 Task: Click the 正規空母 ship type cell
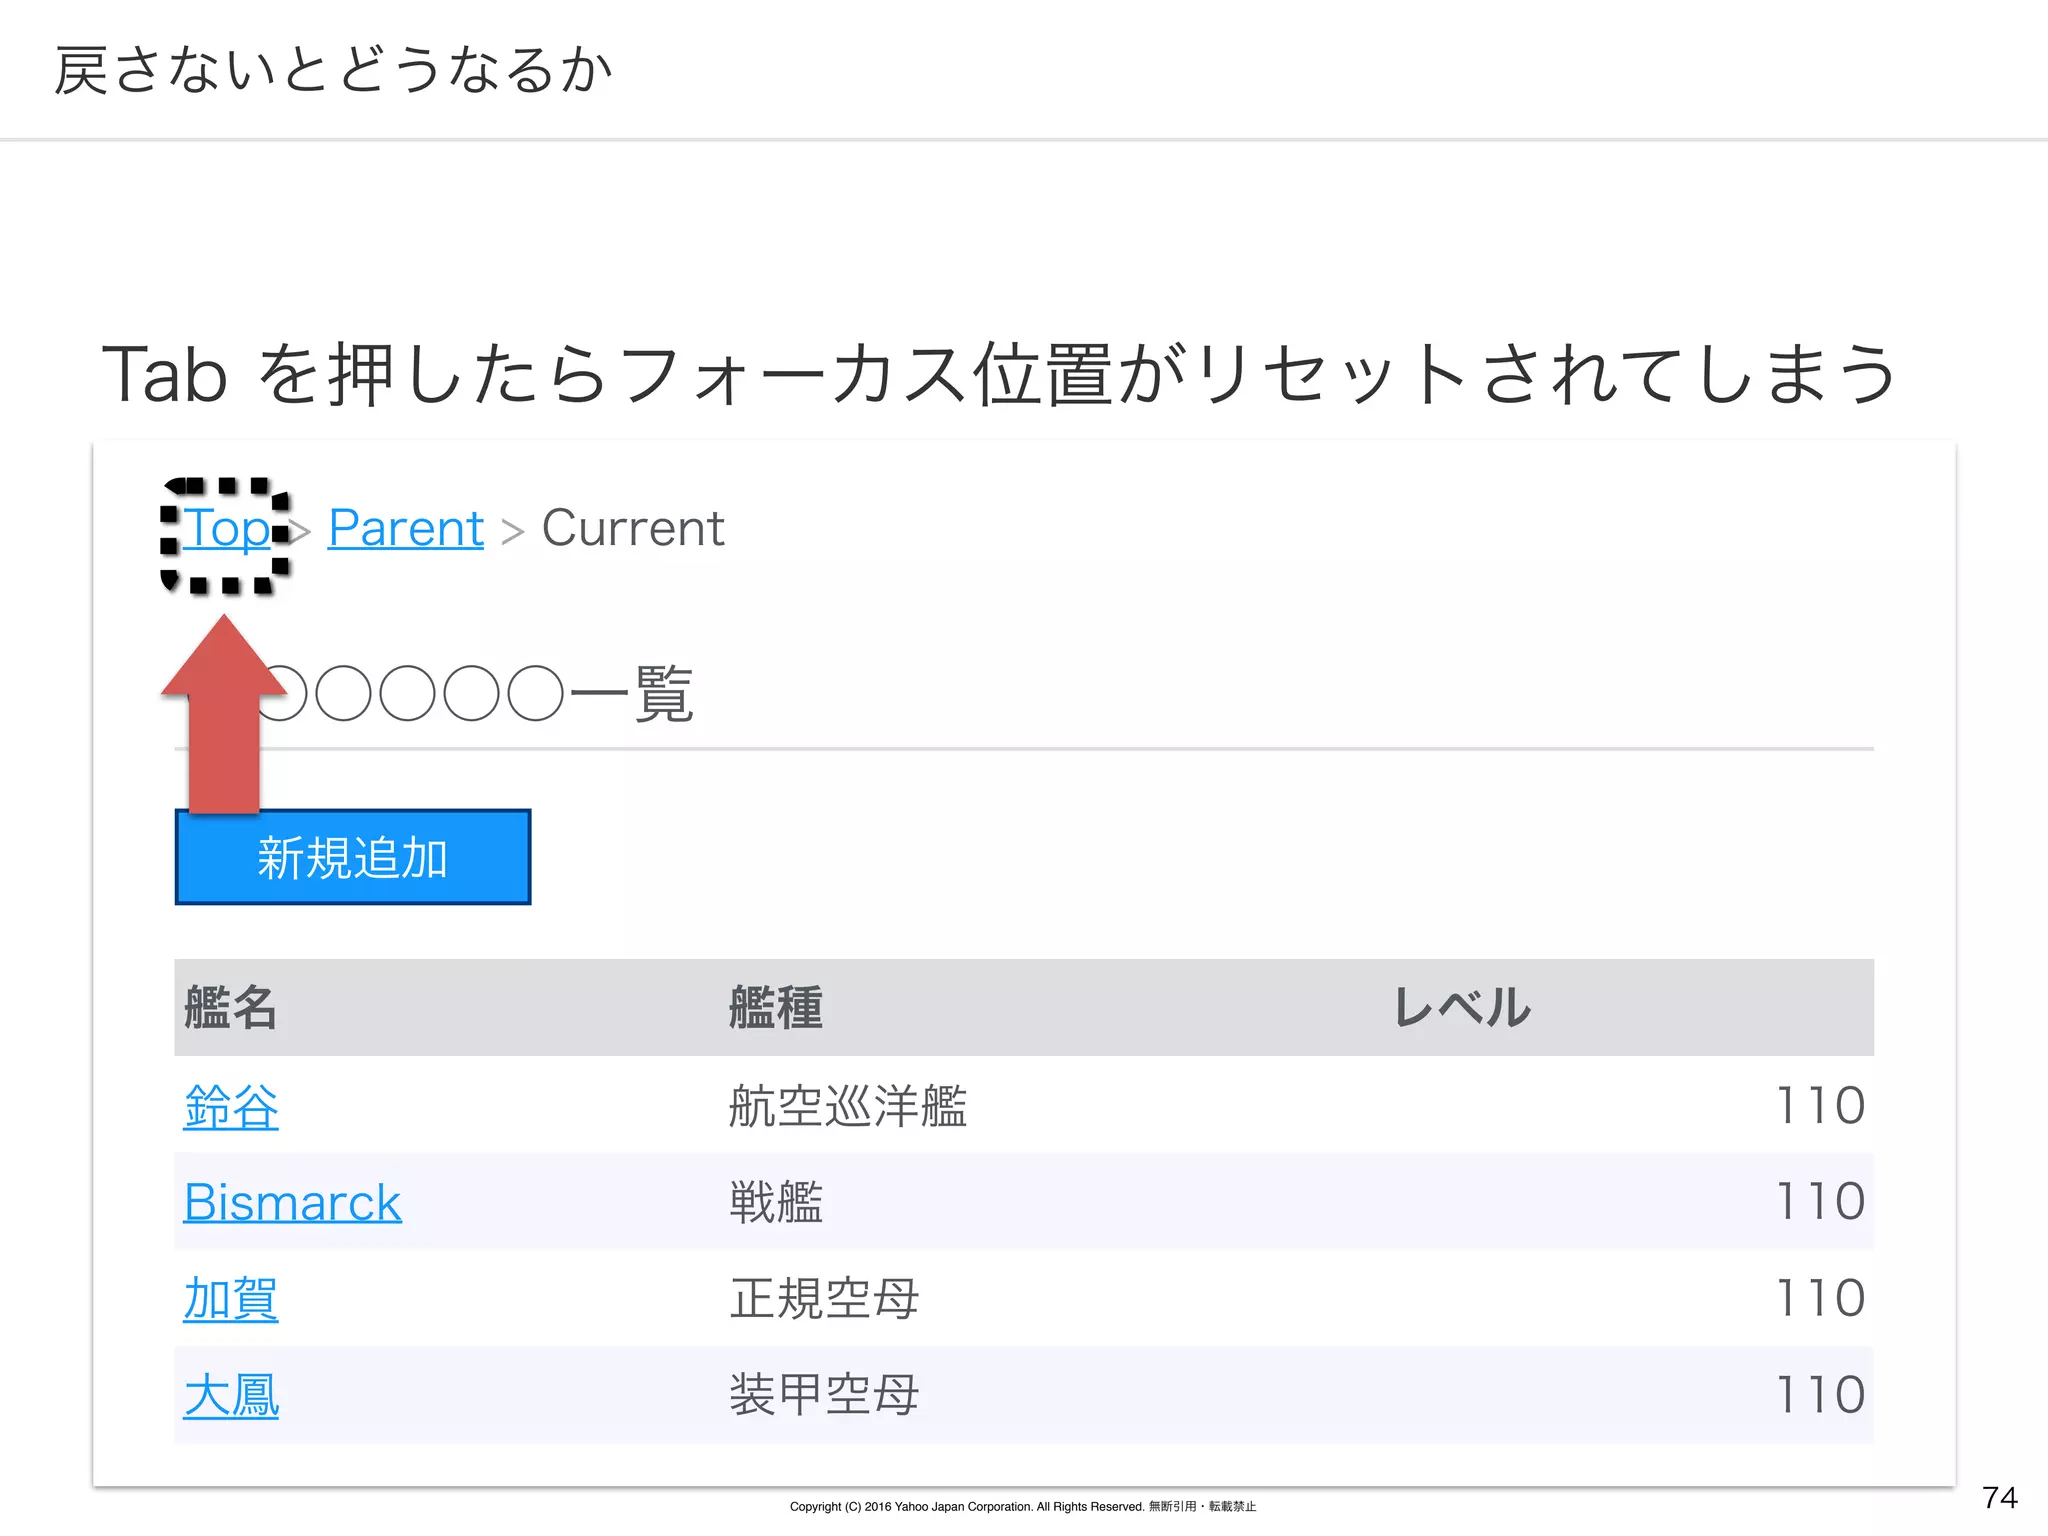[823, 1299]
